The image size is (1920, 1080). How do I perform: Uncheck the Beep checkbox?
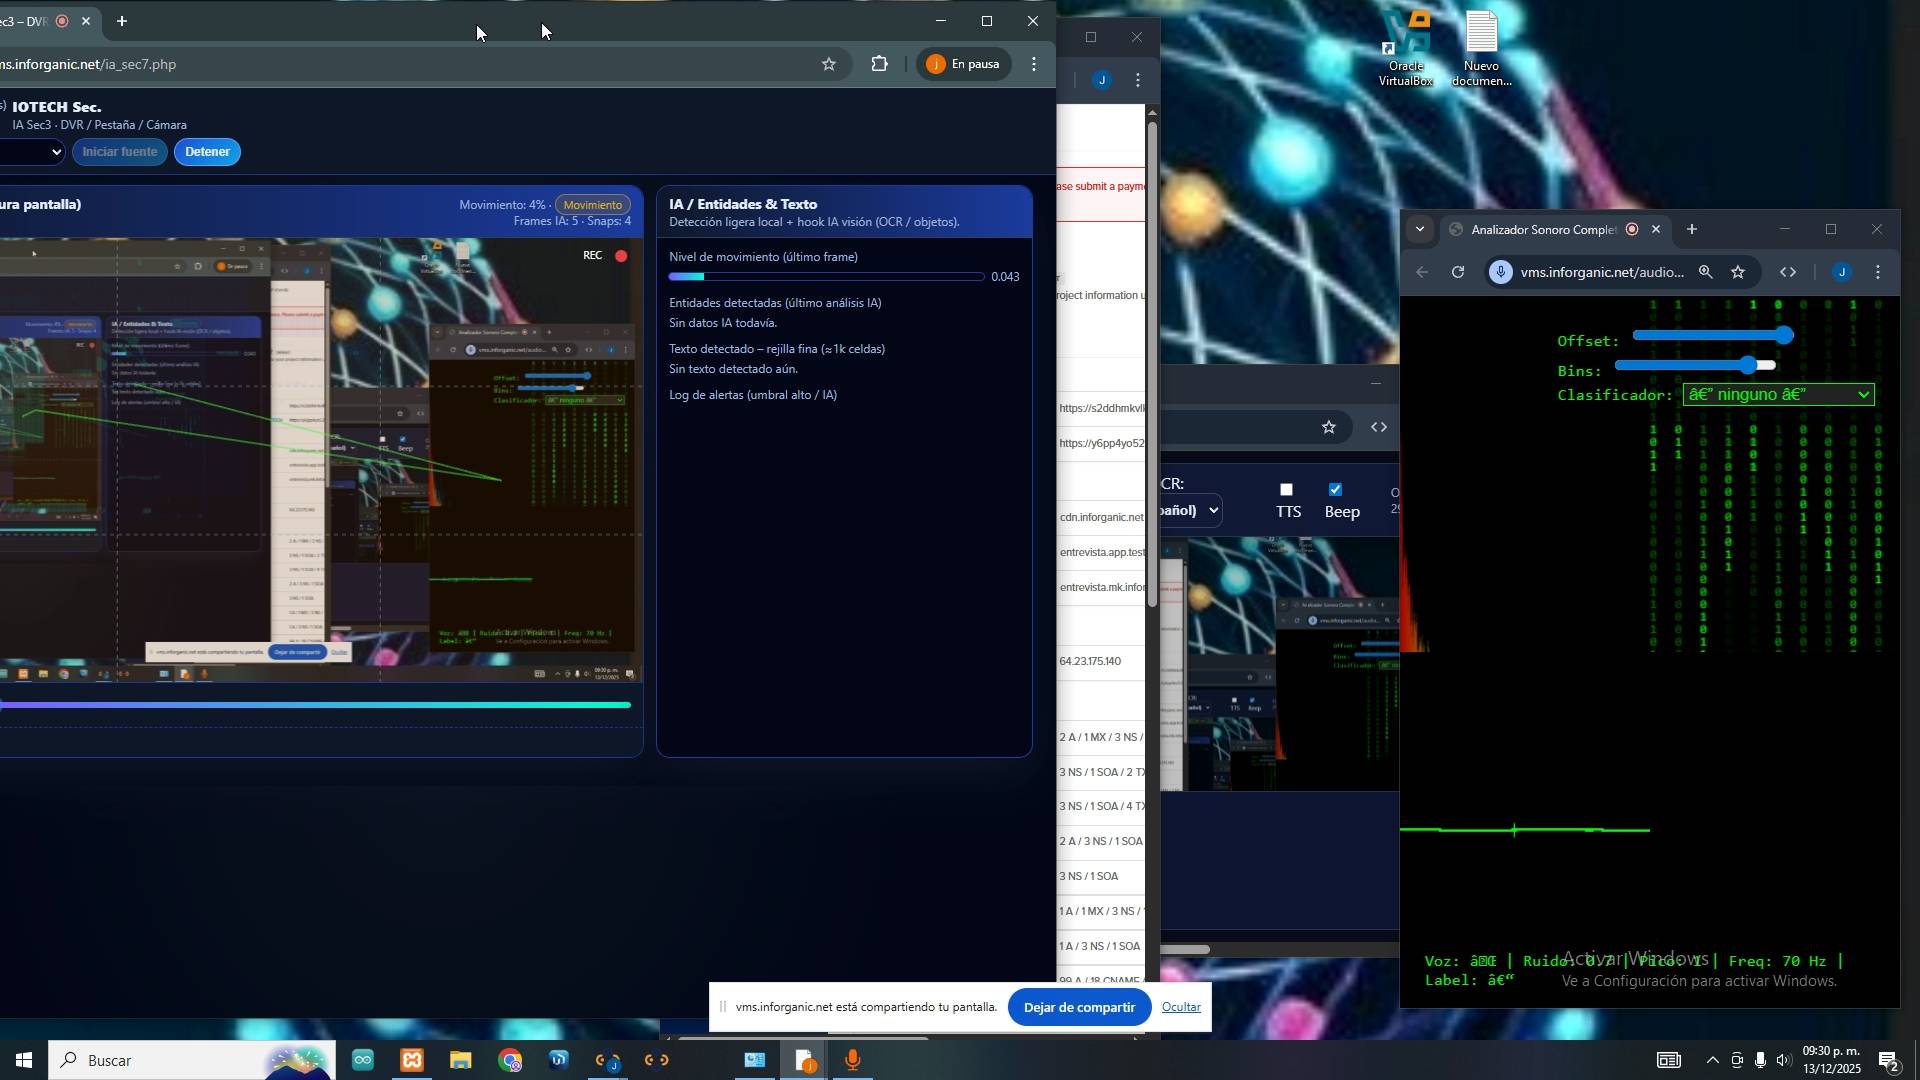(1335, 490)
